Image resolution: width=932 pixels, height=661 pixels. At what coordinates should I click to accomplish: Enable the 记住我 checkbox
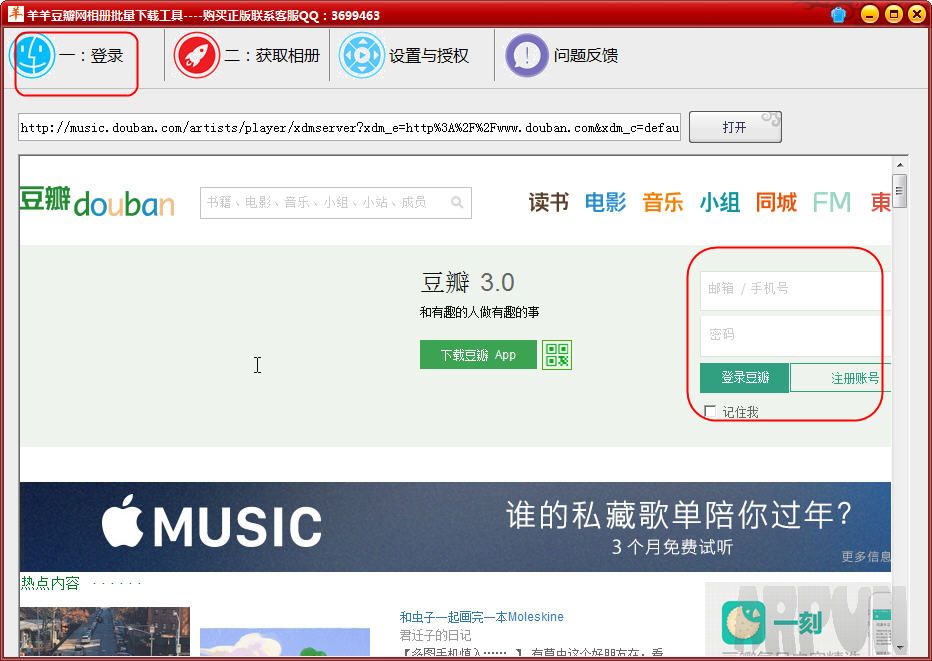point(710,411)
